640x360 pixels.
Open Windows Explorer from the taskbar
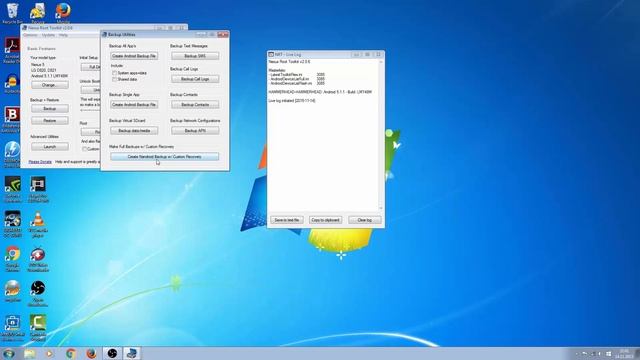pyautogui.click(x=29, y=353)
